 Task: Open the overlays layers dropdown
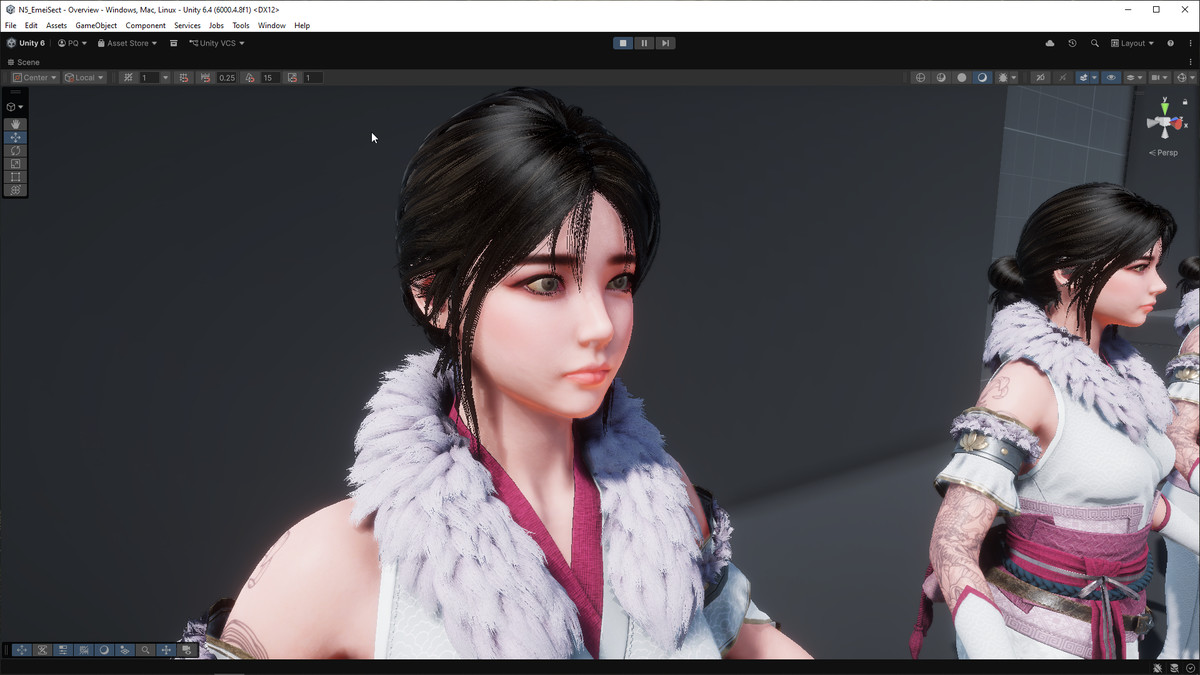coord(1134,78)
